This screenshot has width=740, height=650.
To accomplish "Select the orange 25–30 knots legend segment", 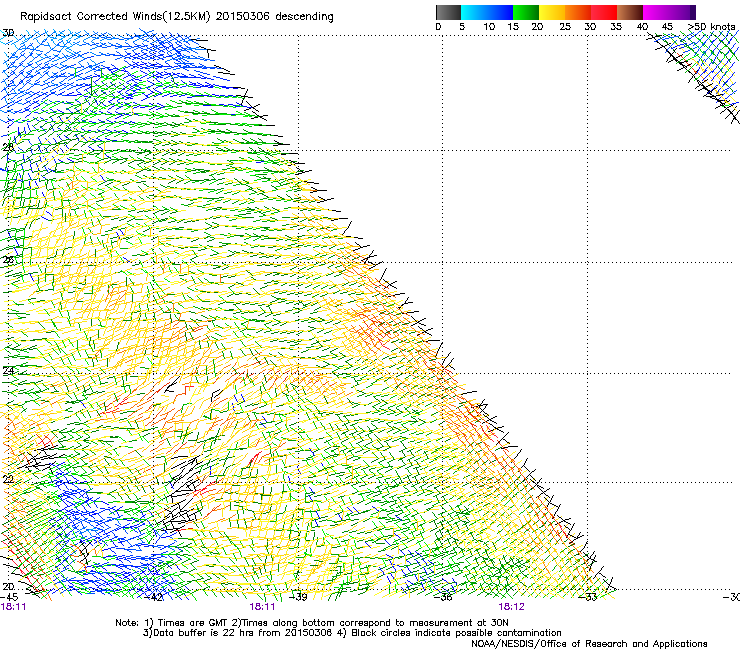I will tap(578, 12).
